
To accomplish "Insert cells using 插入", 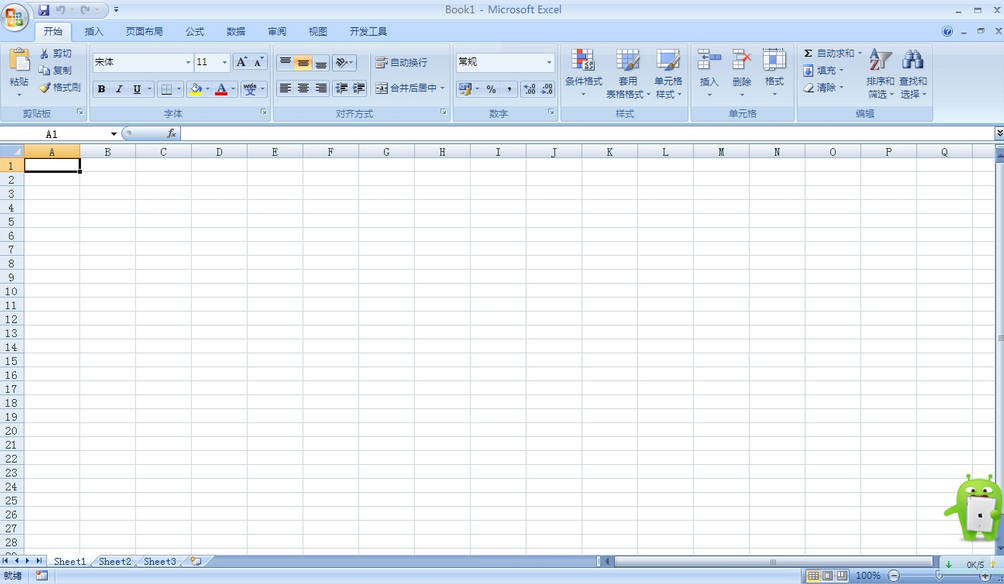I will tap(709, 73).
